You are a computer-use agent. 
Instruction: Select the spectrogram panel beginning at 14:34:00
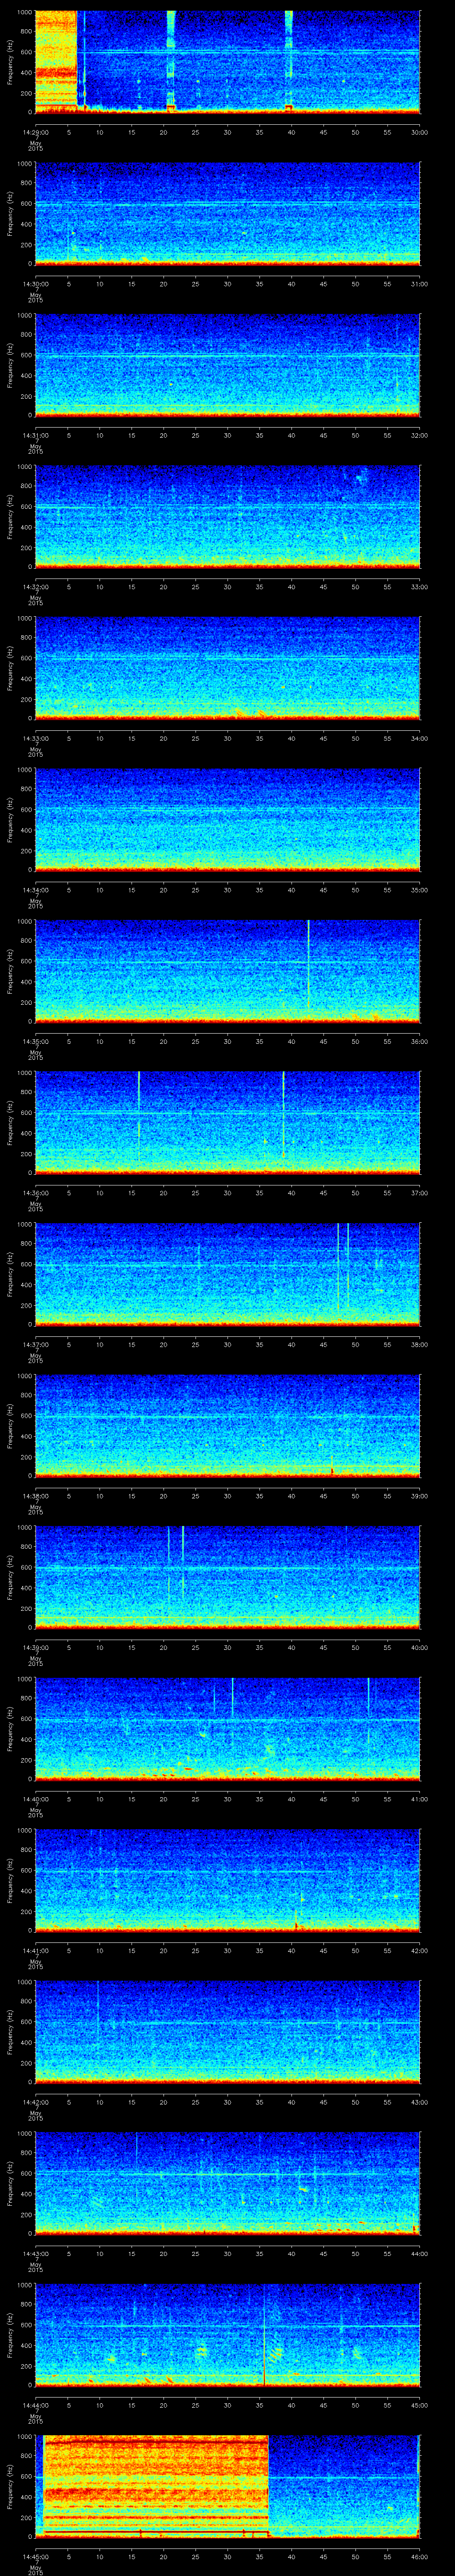coord(227,820)
